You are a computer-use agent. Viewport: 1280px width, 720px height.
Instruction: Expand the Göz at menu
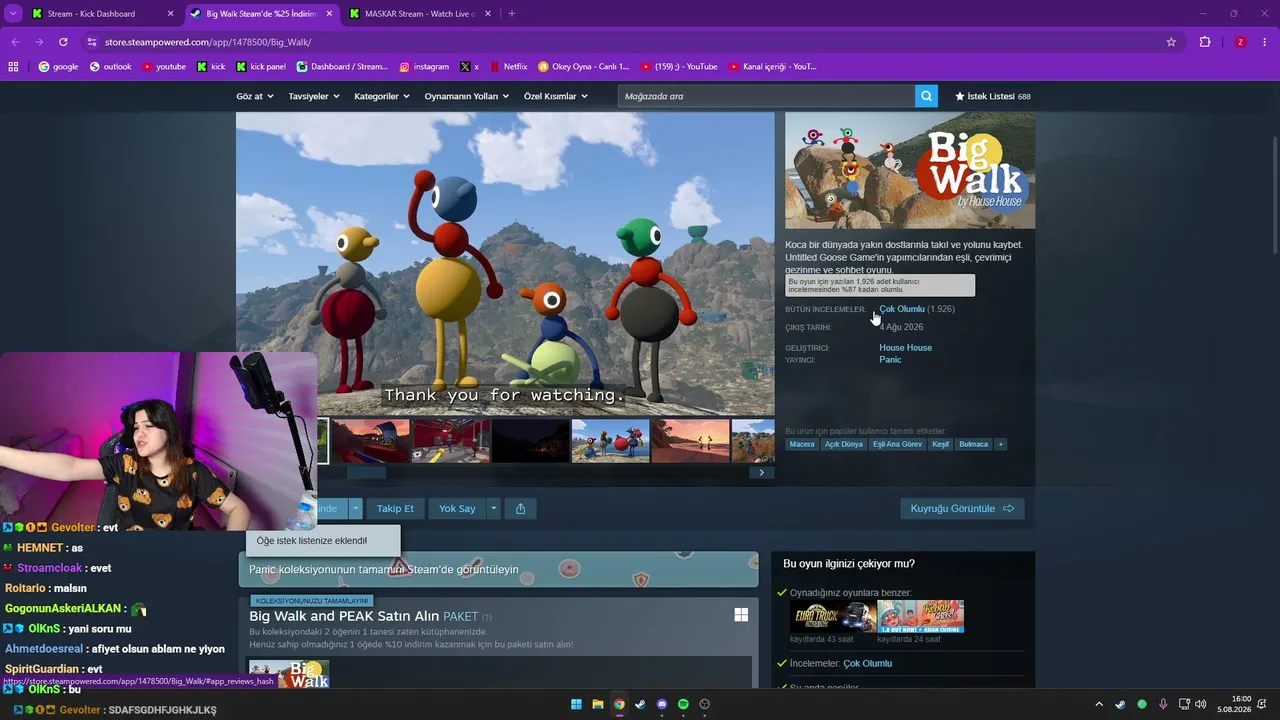255,96
